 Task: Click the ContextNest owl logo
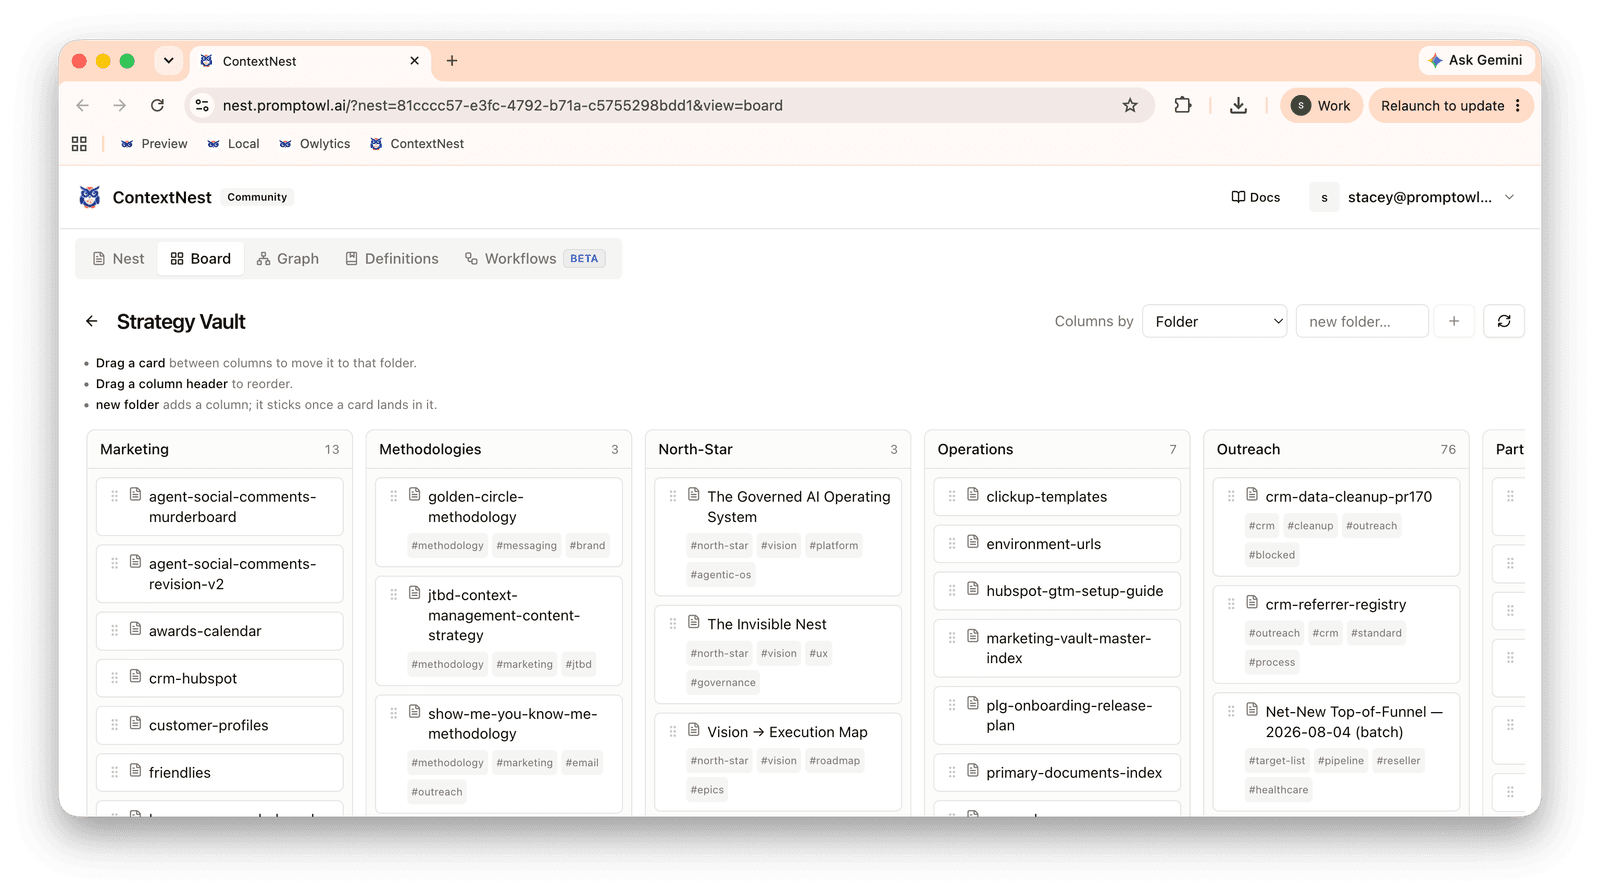(90, 197)
